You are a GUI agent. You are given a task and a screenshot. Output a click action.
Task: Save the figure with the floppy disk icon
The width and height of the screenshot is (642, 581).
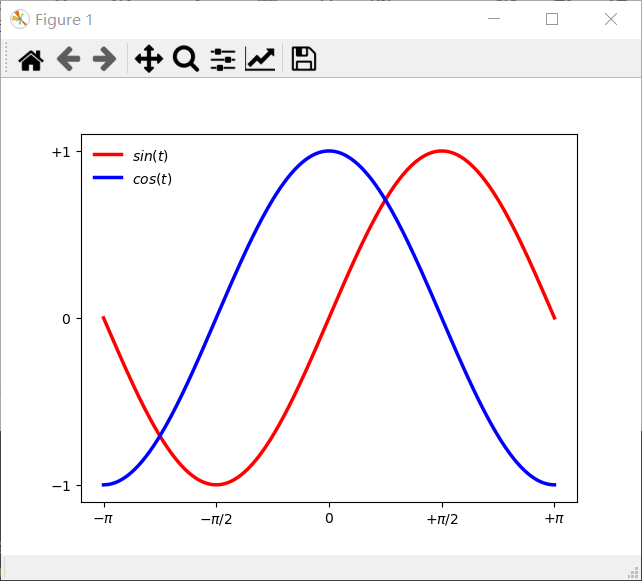point(303,59)
